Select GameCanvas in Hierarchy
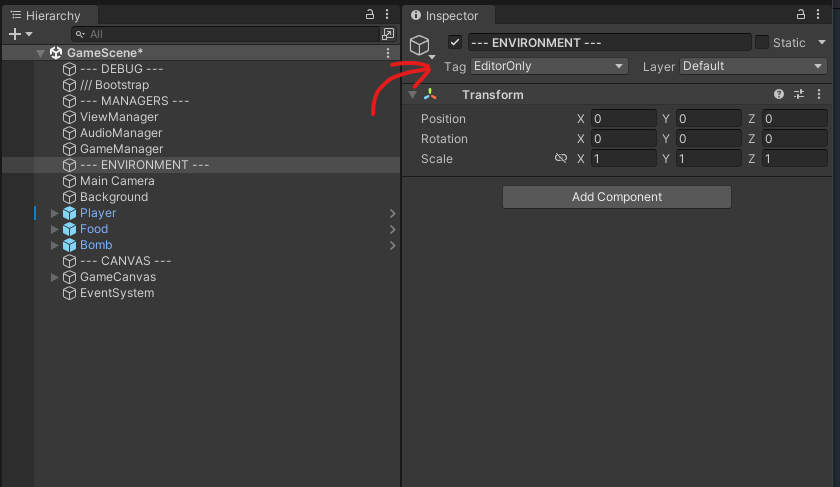Viewport: 840px width, 487px height. (118, 278)
